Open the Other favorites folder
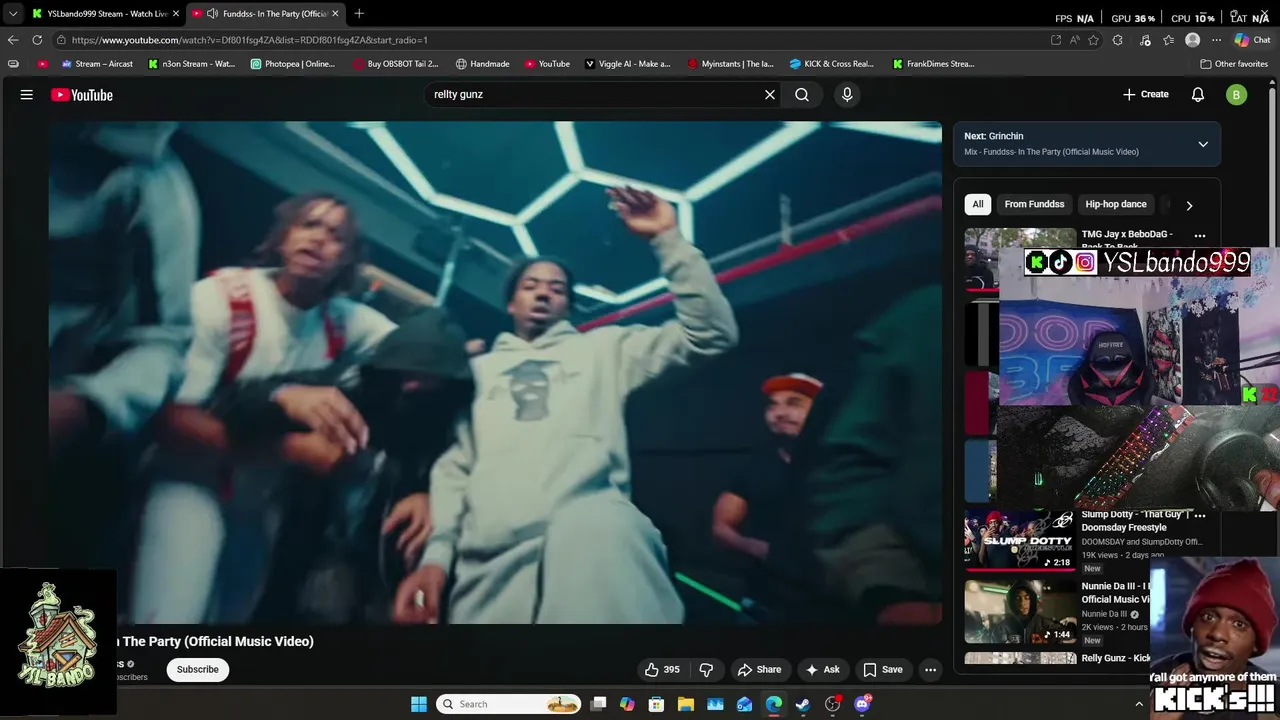1280x720 pixels. coord(1234,64)
